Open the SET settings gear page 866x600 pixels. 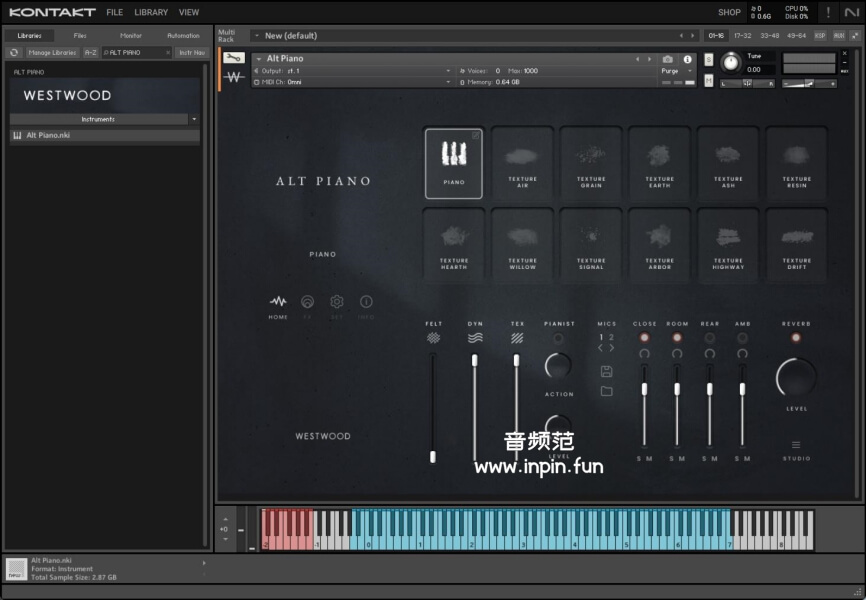coord(337,302)
